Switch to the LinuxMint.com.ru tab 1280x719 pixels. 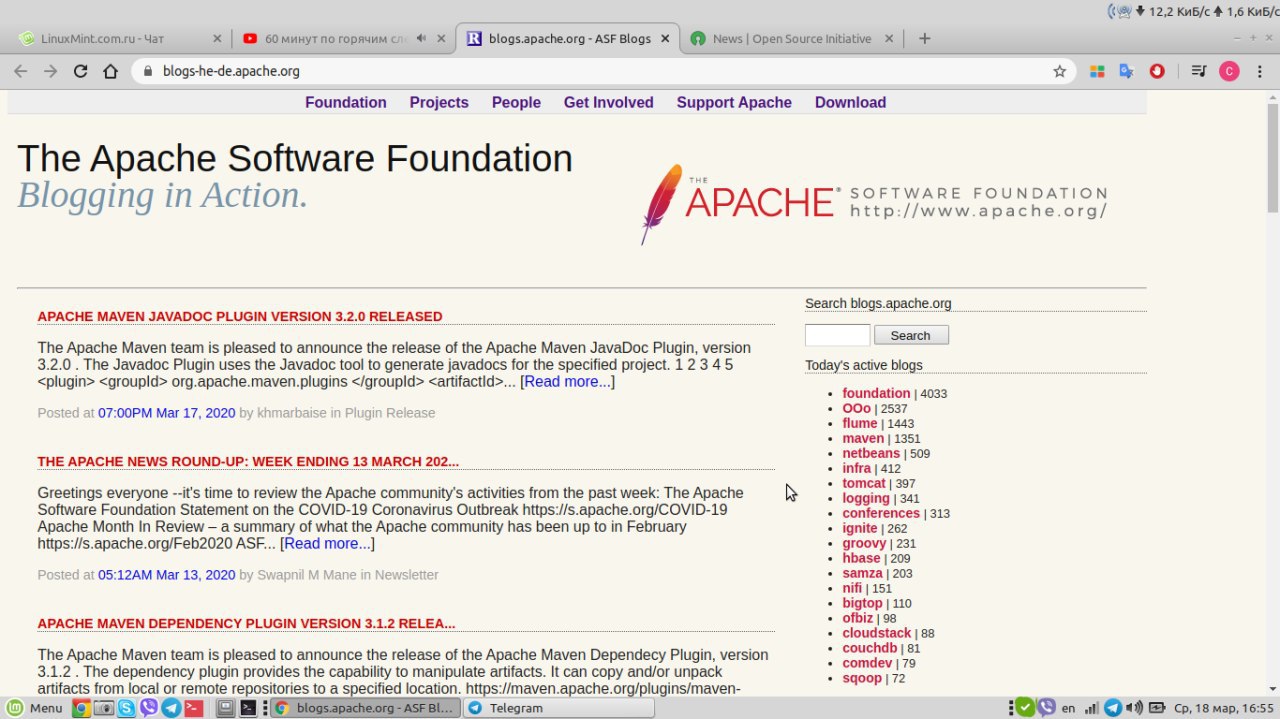pos(118,38)
